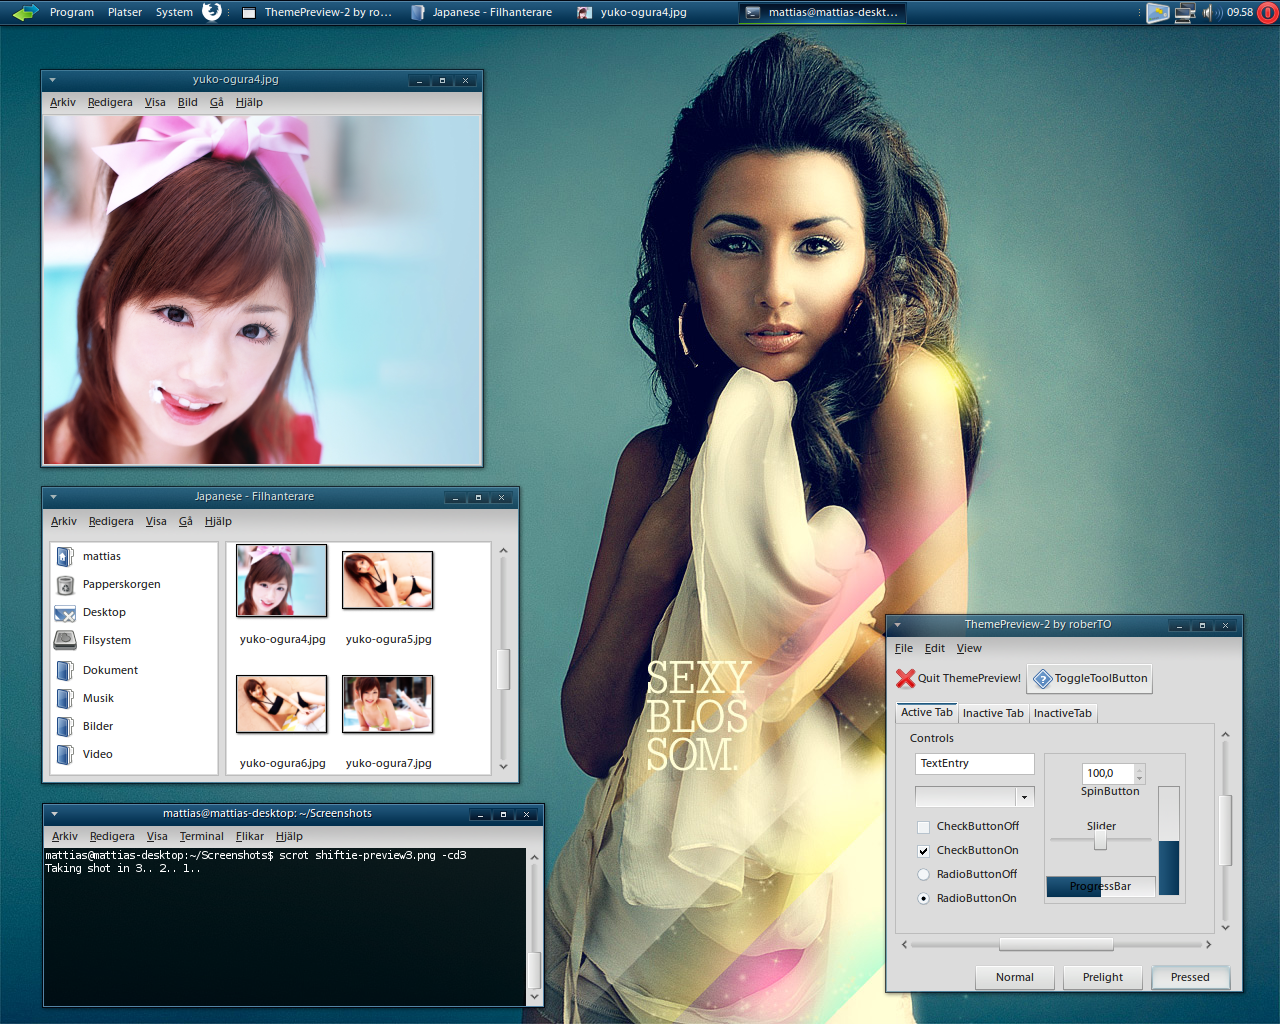Click the green arrow main menu icon

coord(25,13)
